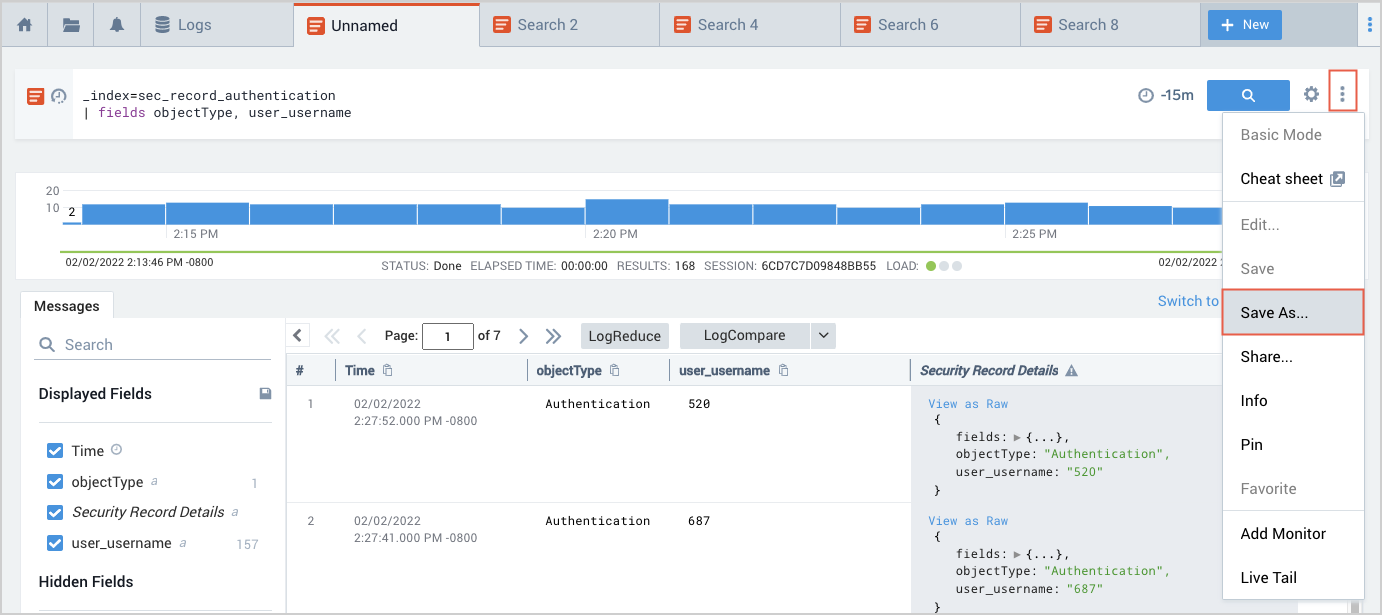Open the alerts bell icon
Image resolution: width=1382 pixels, height=615 pixels.
117,25
